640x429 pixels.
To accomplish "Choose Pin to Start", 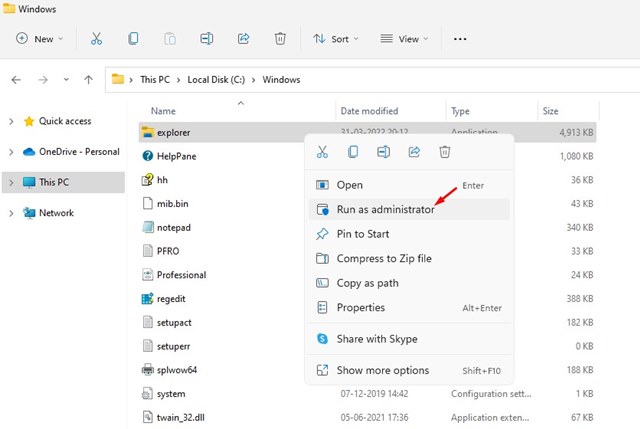I will [x=409, y=234].
